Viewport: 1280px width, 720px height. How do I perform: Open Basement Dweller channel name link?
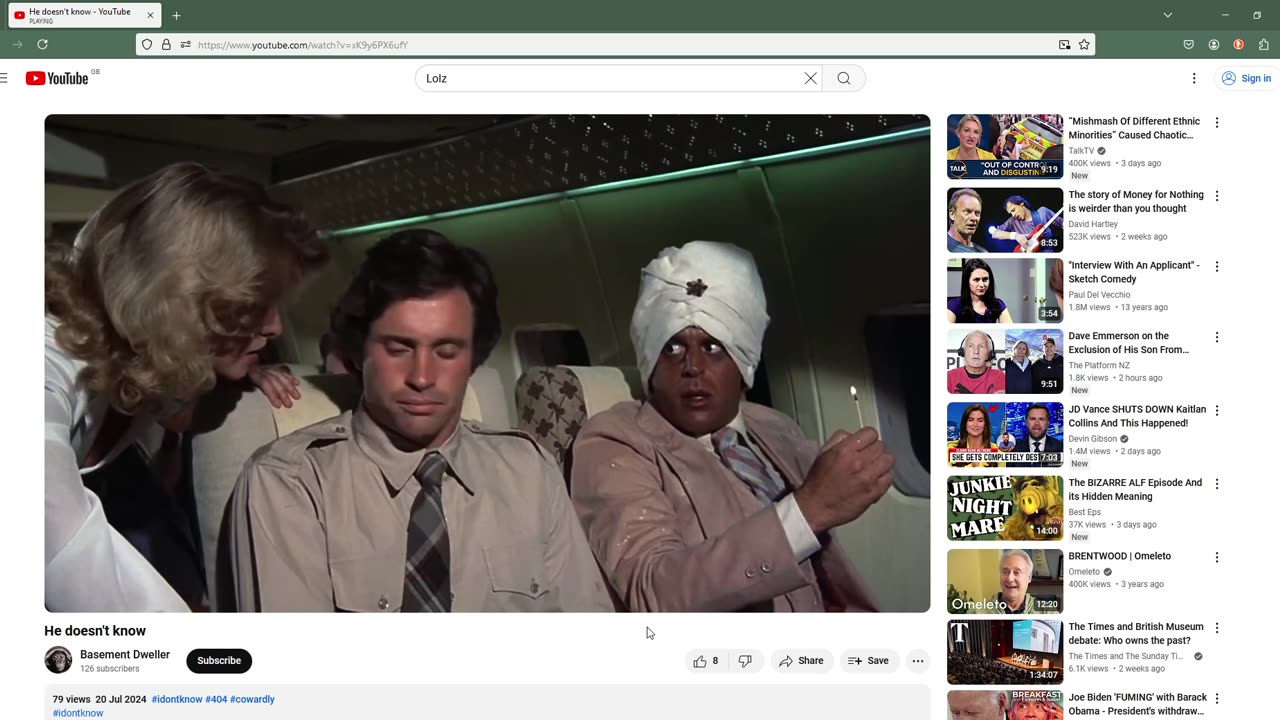click(x=125, y=655)
